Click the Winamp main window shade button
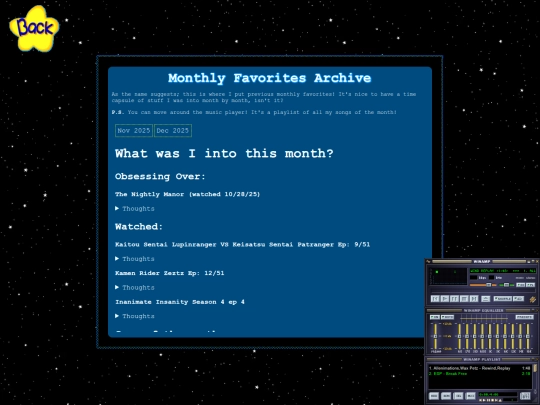Viewport: 540px width, 405px height. [x=533, y=261]
